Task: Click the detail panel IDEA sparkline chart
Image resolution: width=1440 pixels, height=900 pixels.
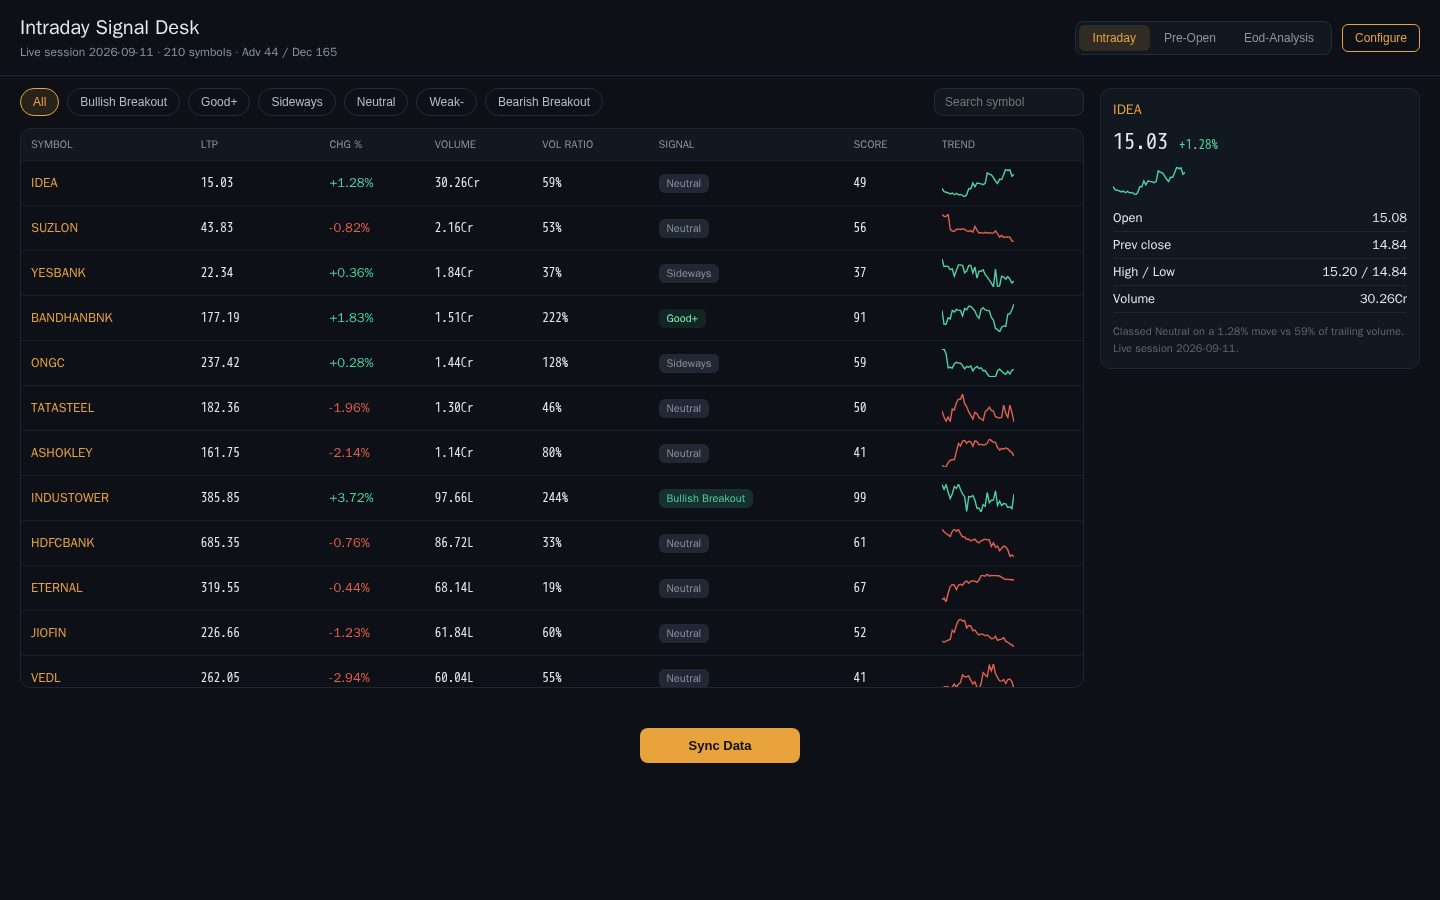Action: coord(1149,181)
